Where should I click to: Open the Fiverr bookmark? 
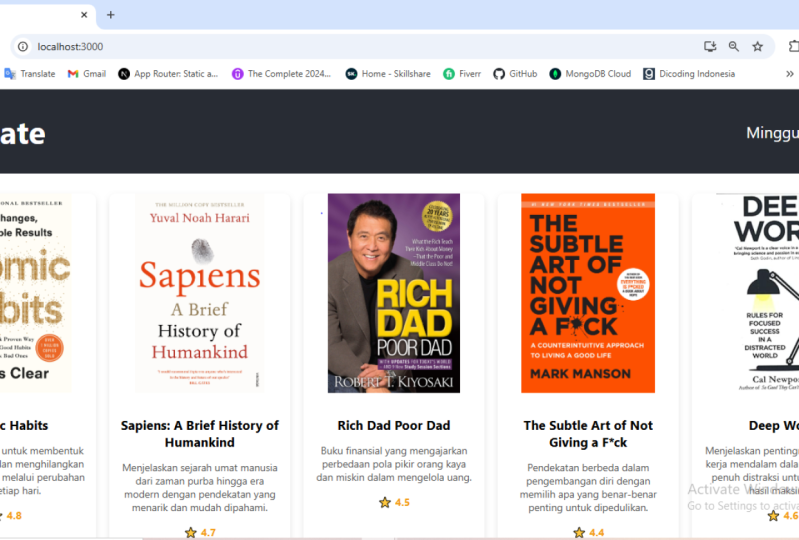coord(462,74)
